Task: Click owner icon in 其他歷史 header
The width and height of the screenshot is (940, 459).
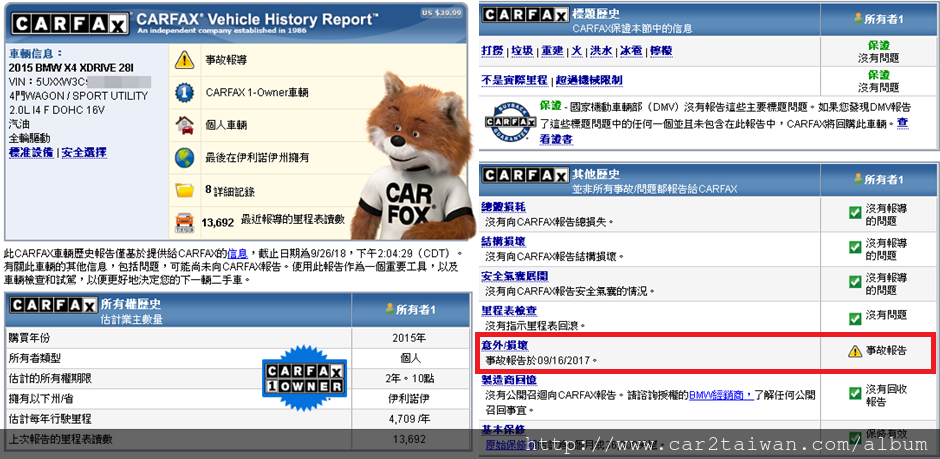Action: 858,179
